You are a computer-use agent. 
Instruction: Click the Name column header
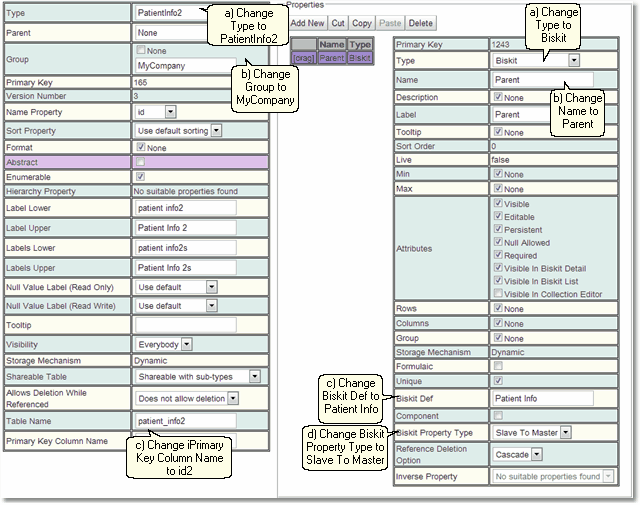point(331,45)
